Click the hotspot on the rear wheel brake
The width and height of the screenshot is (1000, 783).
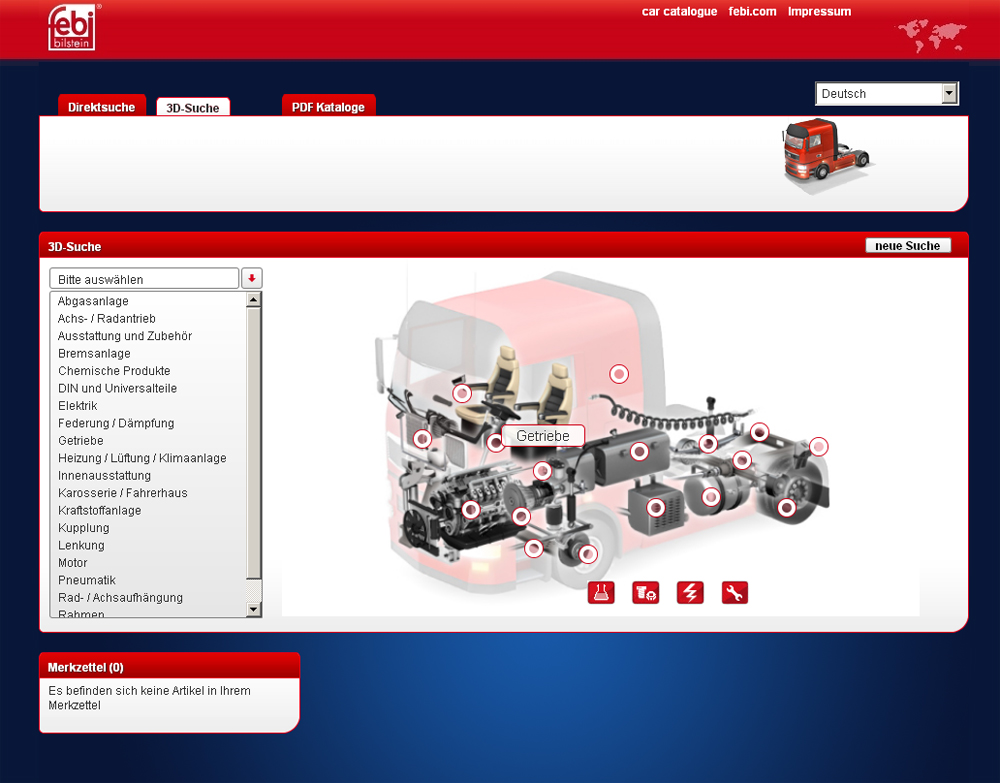pos(788,508)
